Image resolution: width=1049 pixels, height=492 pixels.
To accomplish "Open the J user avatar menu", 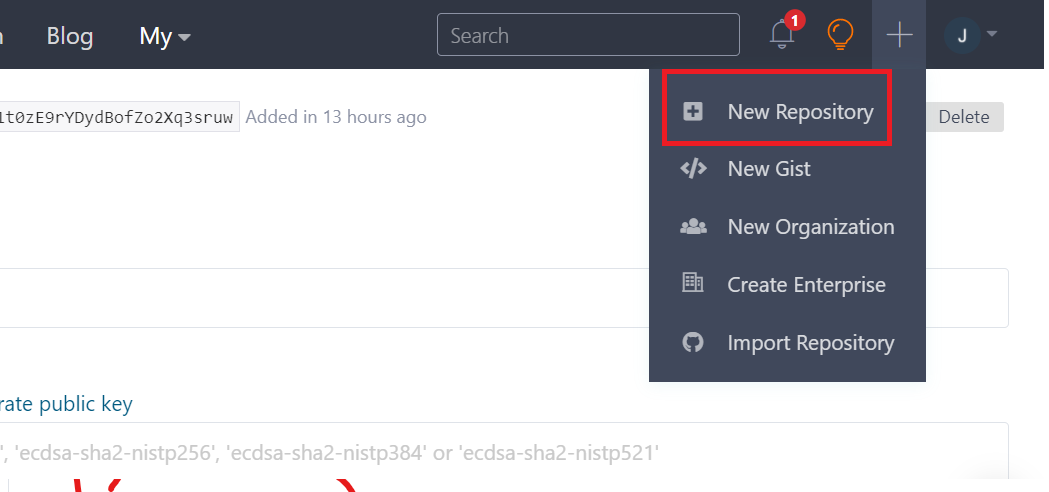I will 970,35.
